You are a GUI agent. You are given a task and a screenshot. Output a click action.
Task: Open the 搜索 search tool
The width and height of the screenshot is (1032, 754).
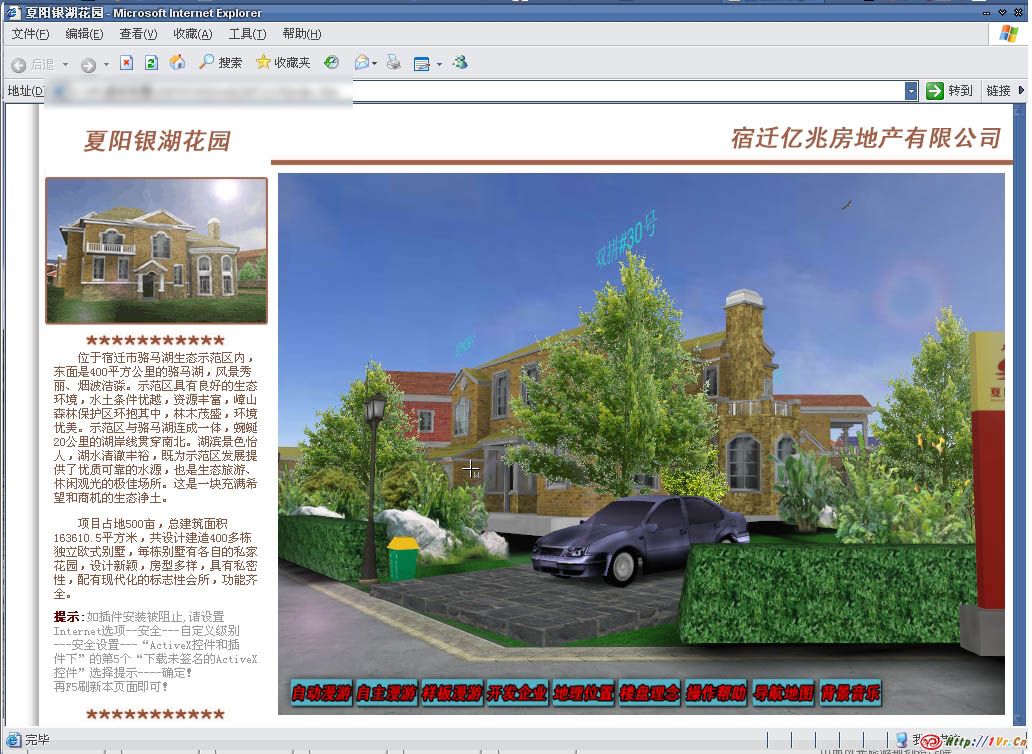pos(220,63)
